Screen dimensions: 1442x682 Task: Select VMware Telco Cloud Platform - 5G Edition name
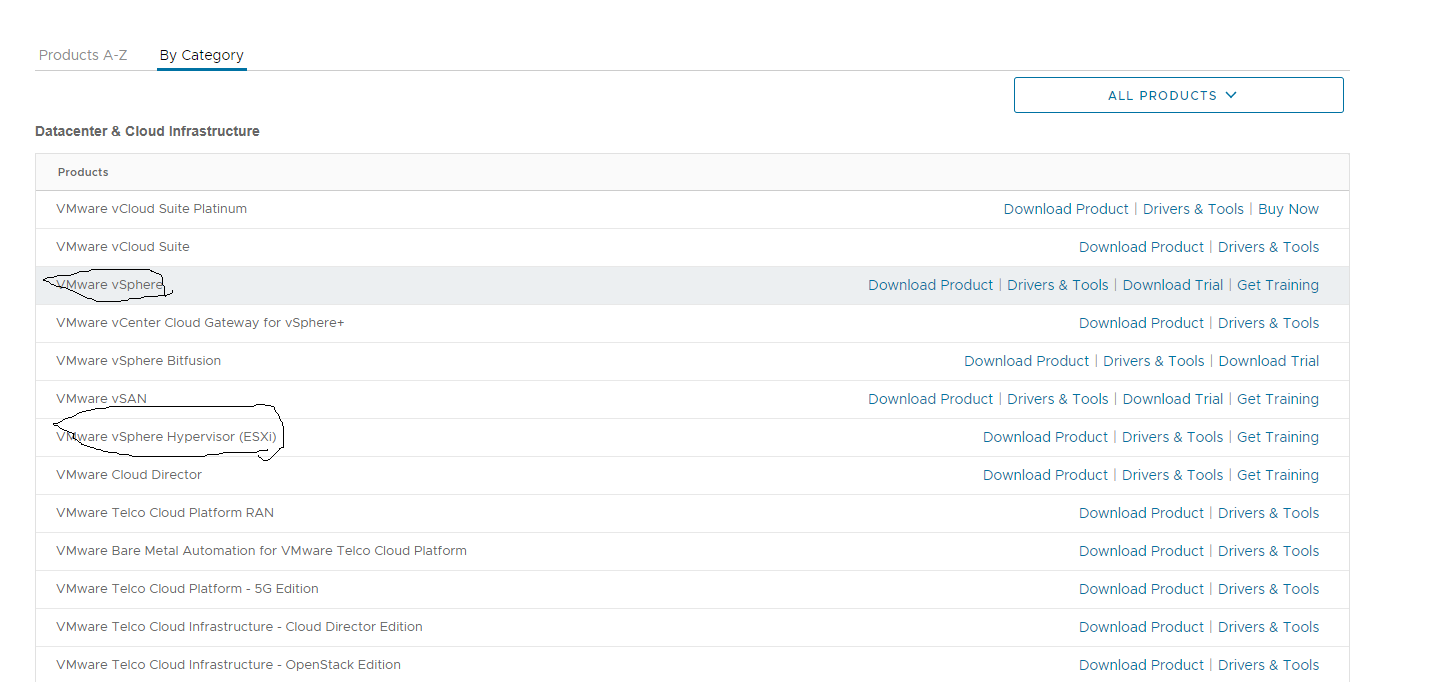point(187,589)
